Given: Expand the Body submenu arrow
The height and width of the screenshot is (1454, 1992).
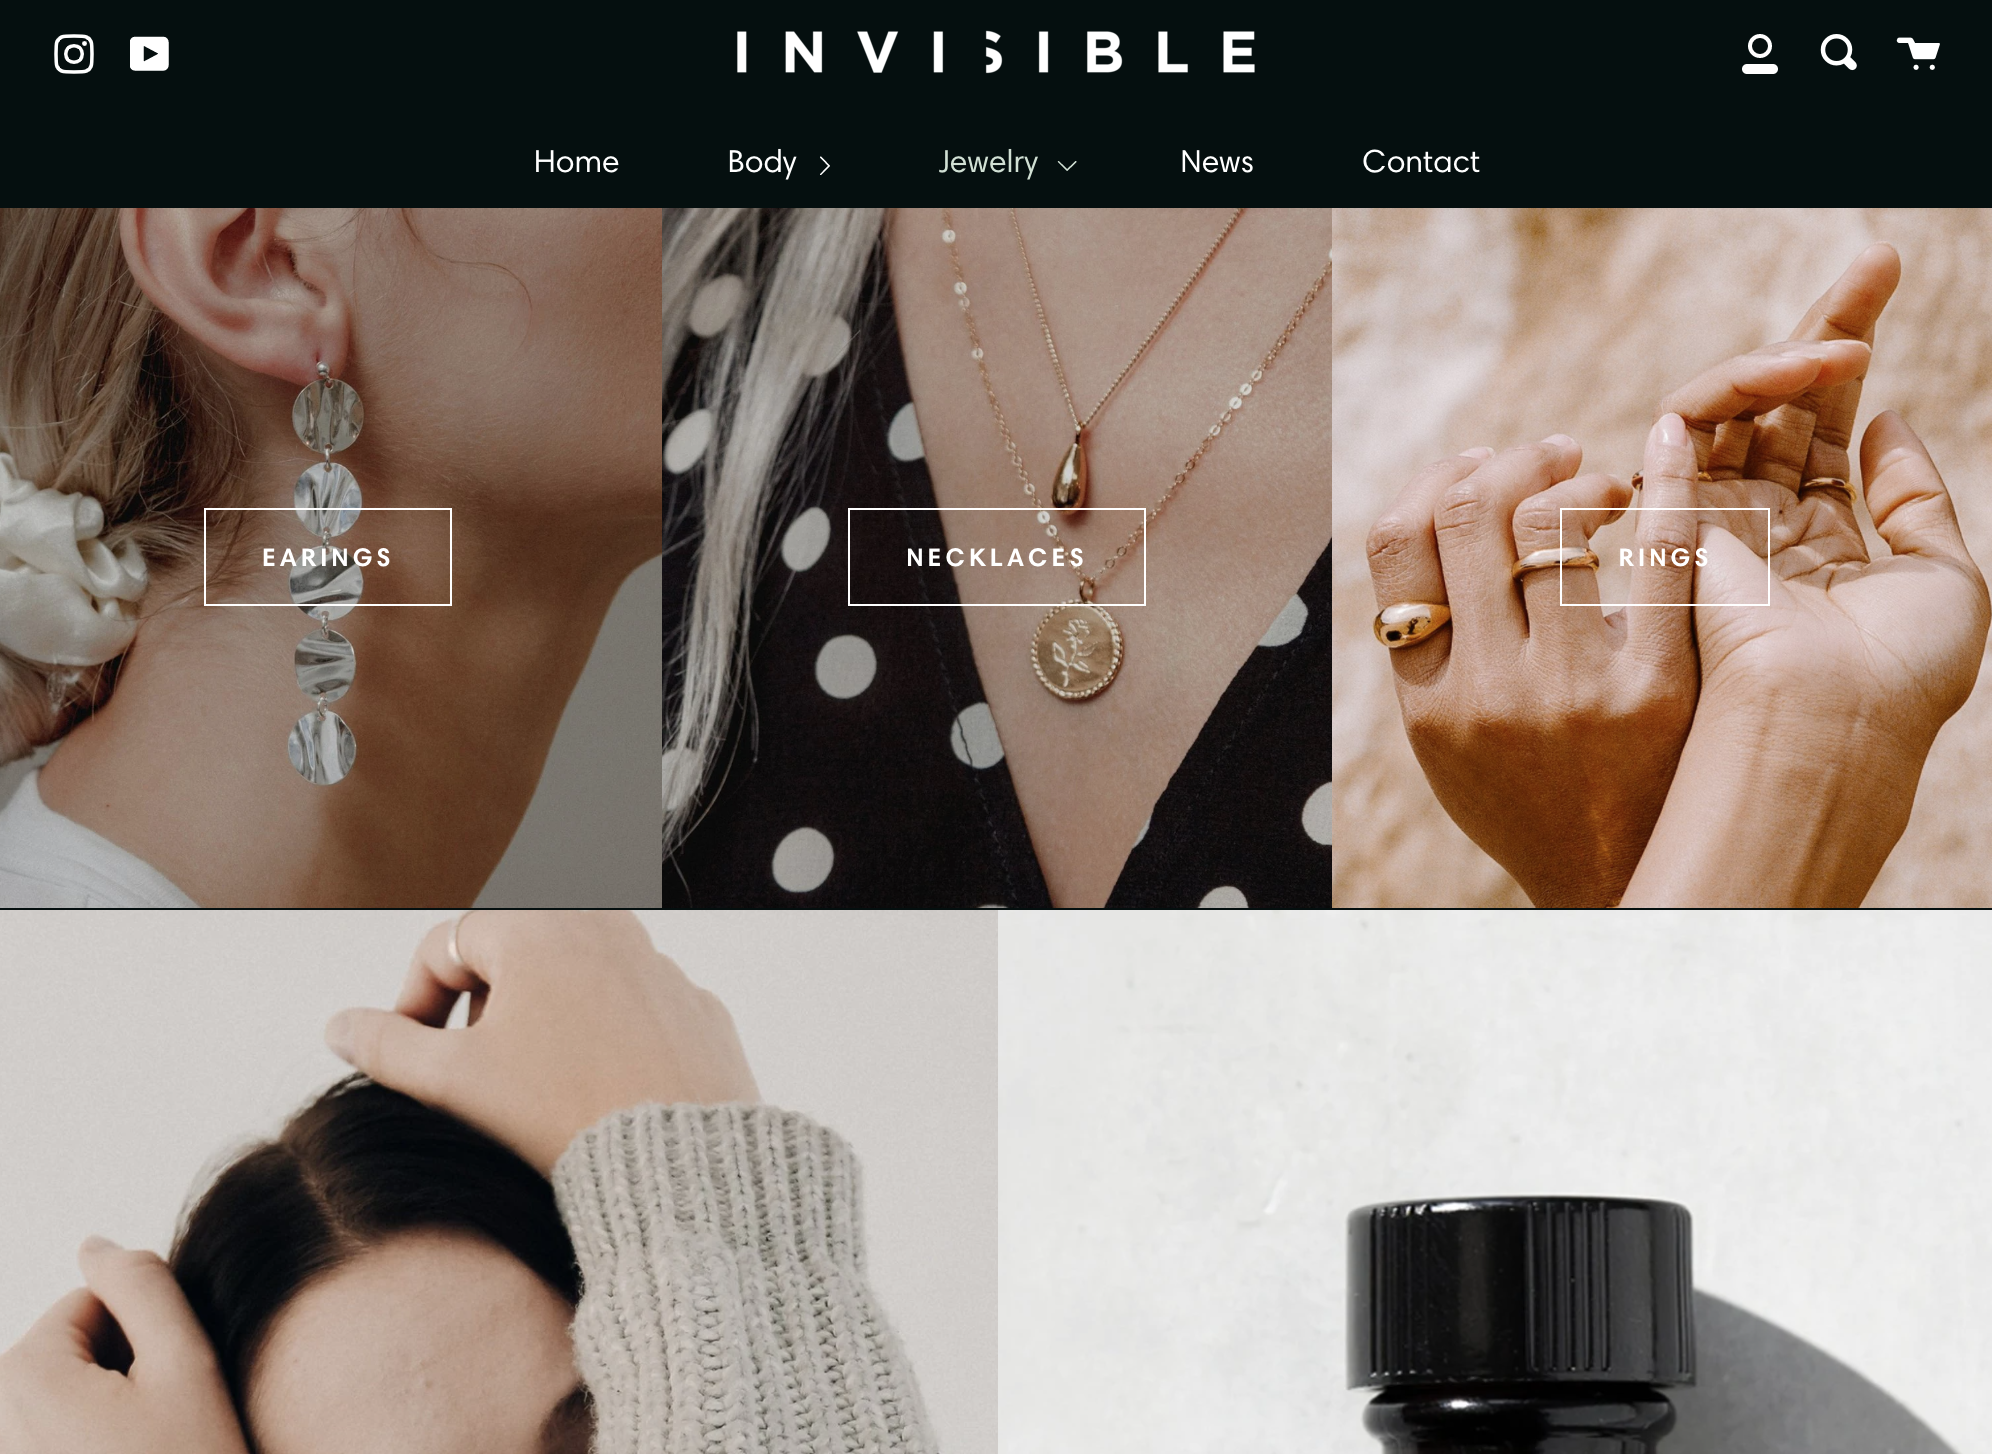Looking at the screenshot, I should click(825, 165).
